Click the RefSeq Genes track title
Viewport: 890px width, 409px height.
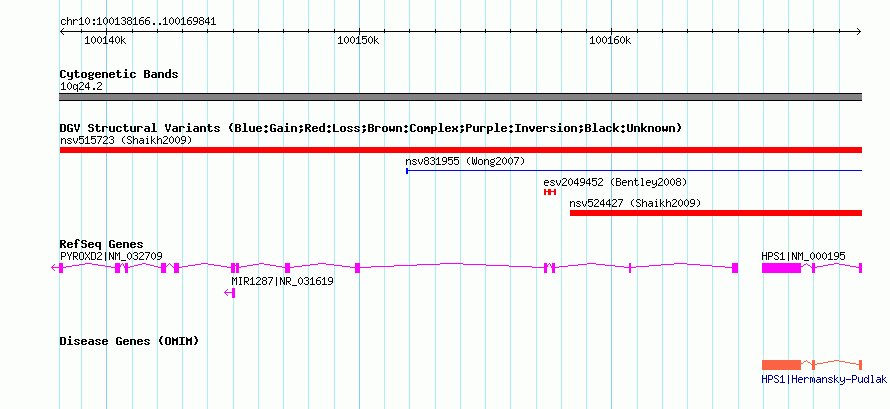(102, 244)
